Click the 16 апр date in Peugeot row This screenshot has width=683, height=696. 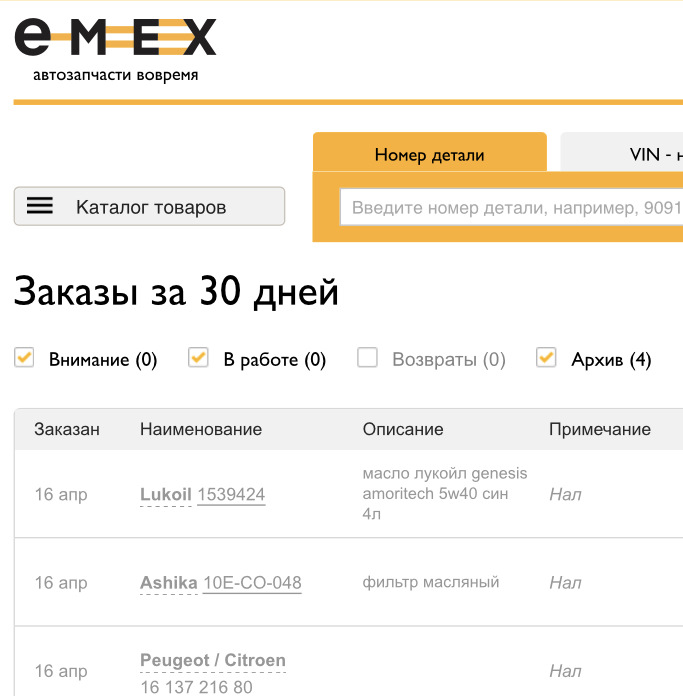pos(61,672)
